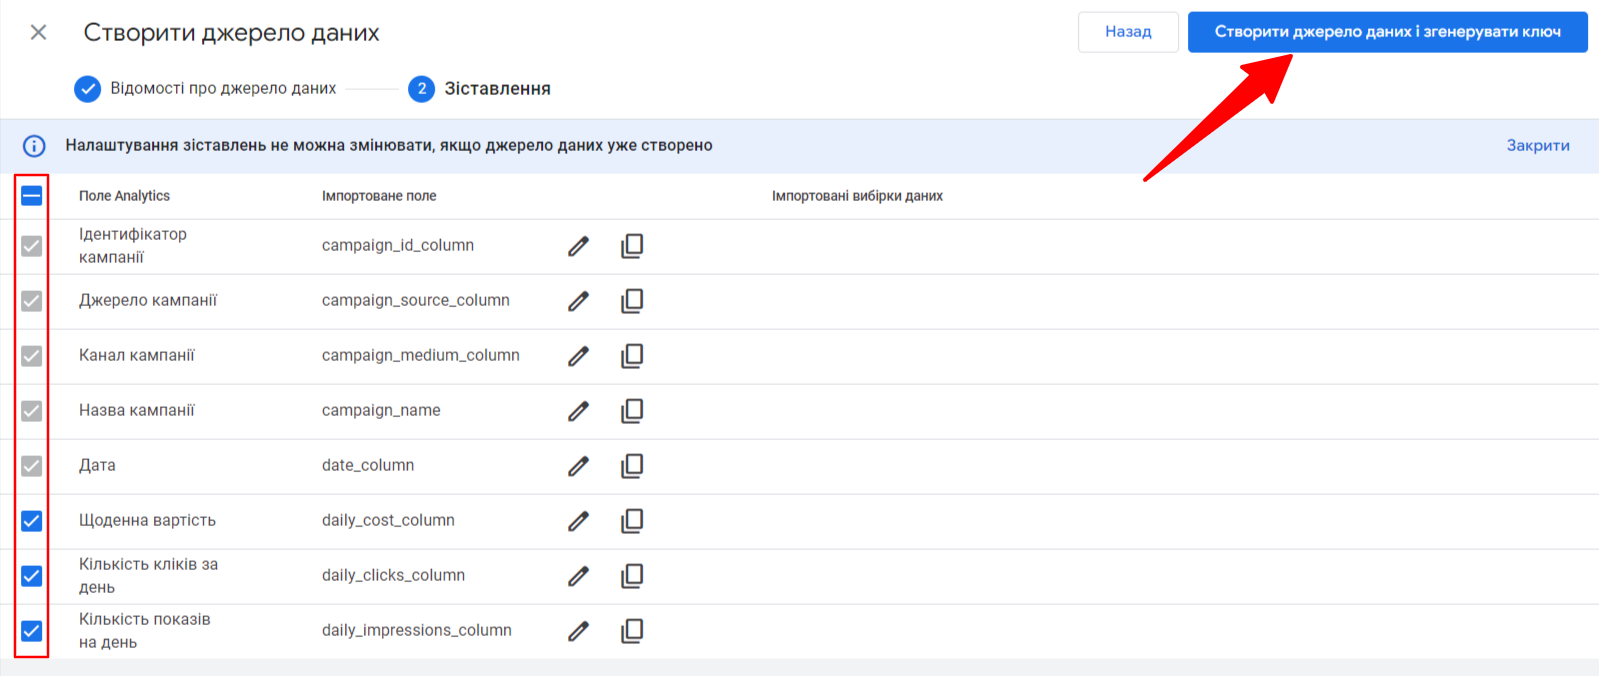Click the Канал кампанії field label
This screenshot has width=1599, height=676.
click(137, 356)
